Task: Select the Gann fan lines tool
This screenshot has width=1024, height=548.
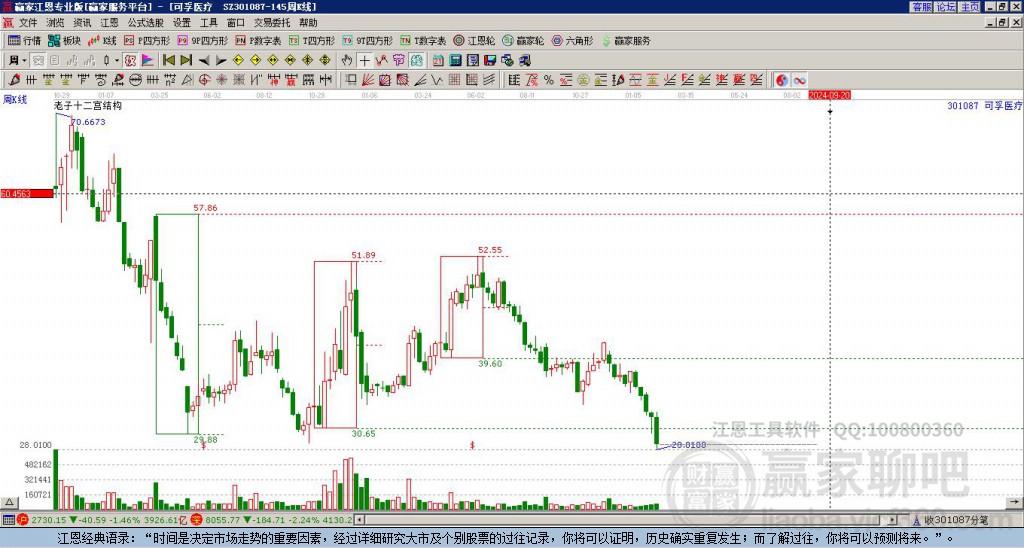Action: 368,80
